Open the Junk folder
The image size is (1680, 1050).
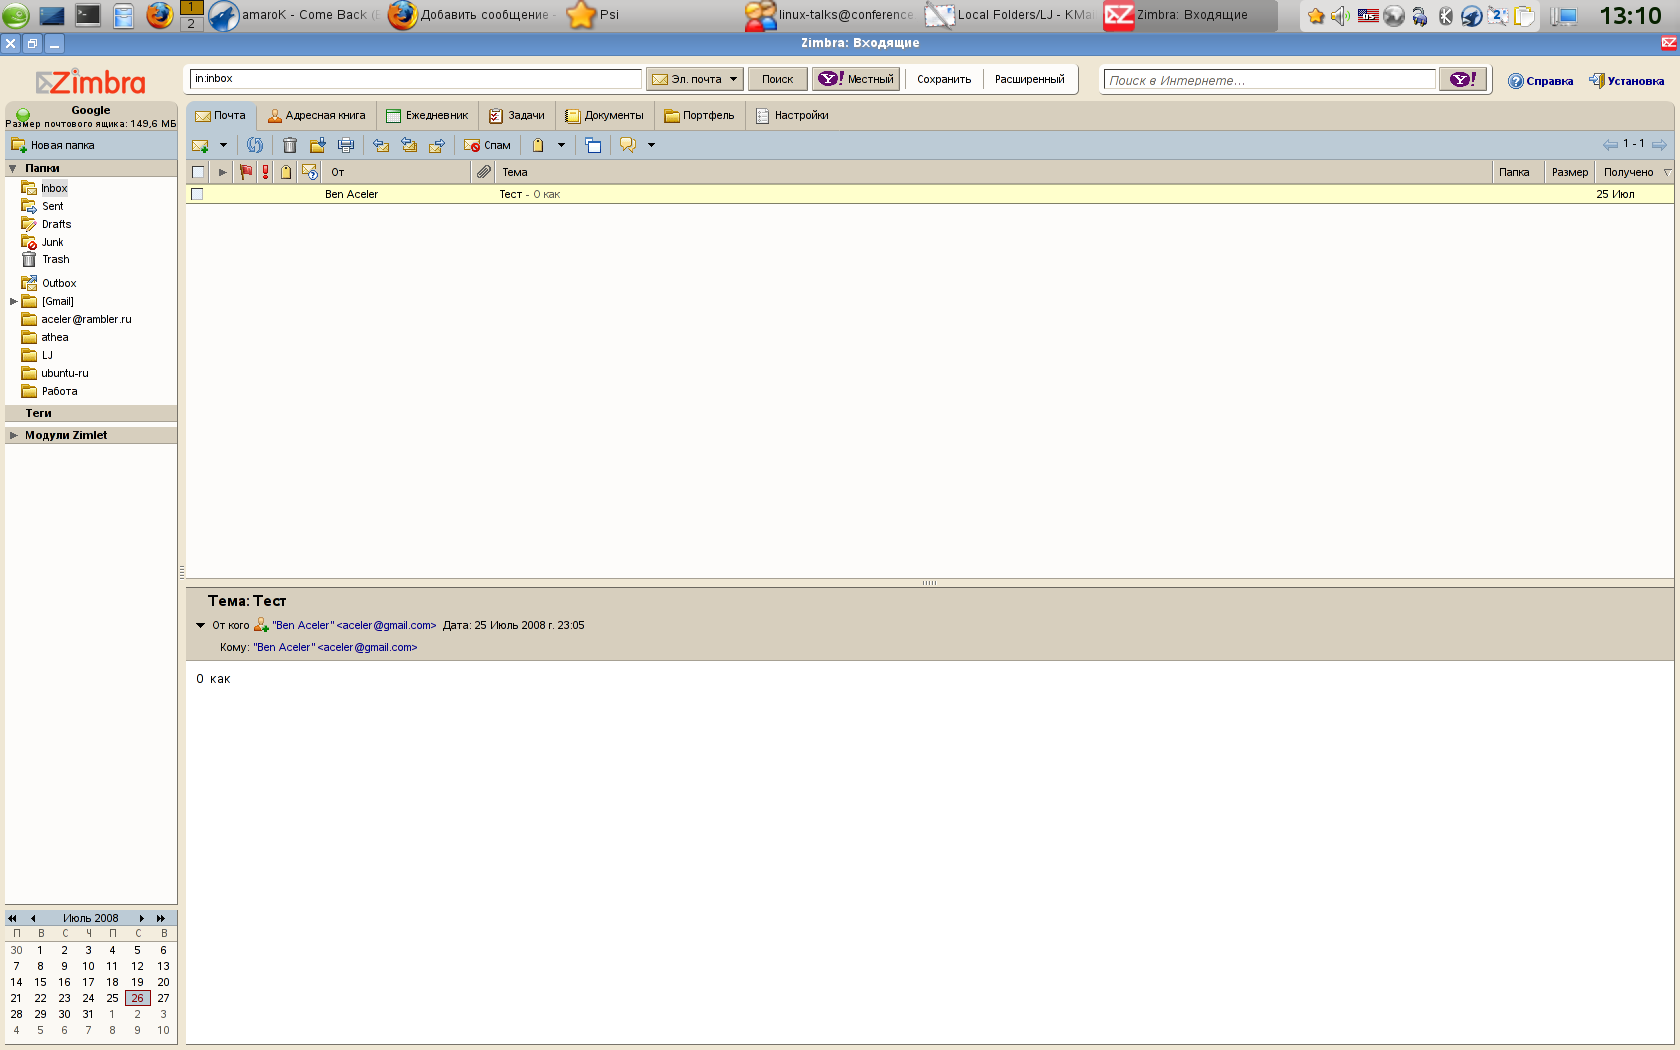pyautogui.click(x=43, y=242)
